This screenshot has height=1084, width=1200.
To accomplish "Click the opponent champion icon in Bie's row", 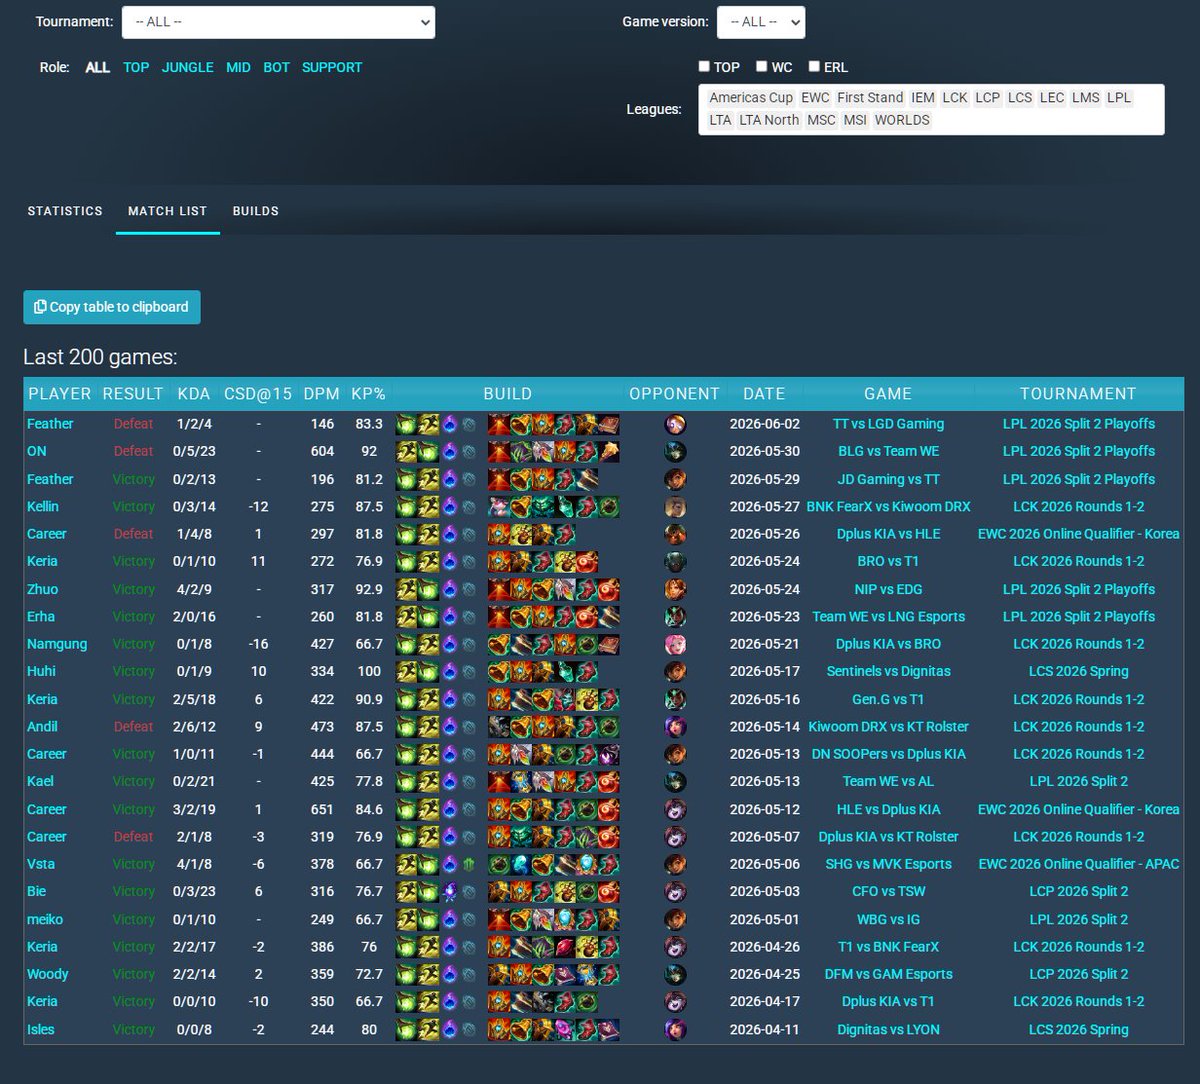I will (x=675, y=891).
